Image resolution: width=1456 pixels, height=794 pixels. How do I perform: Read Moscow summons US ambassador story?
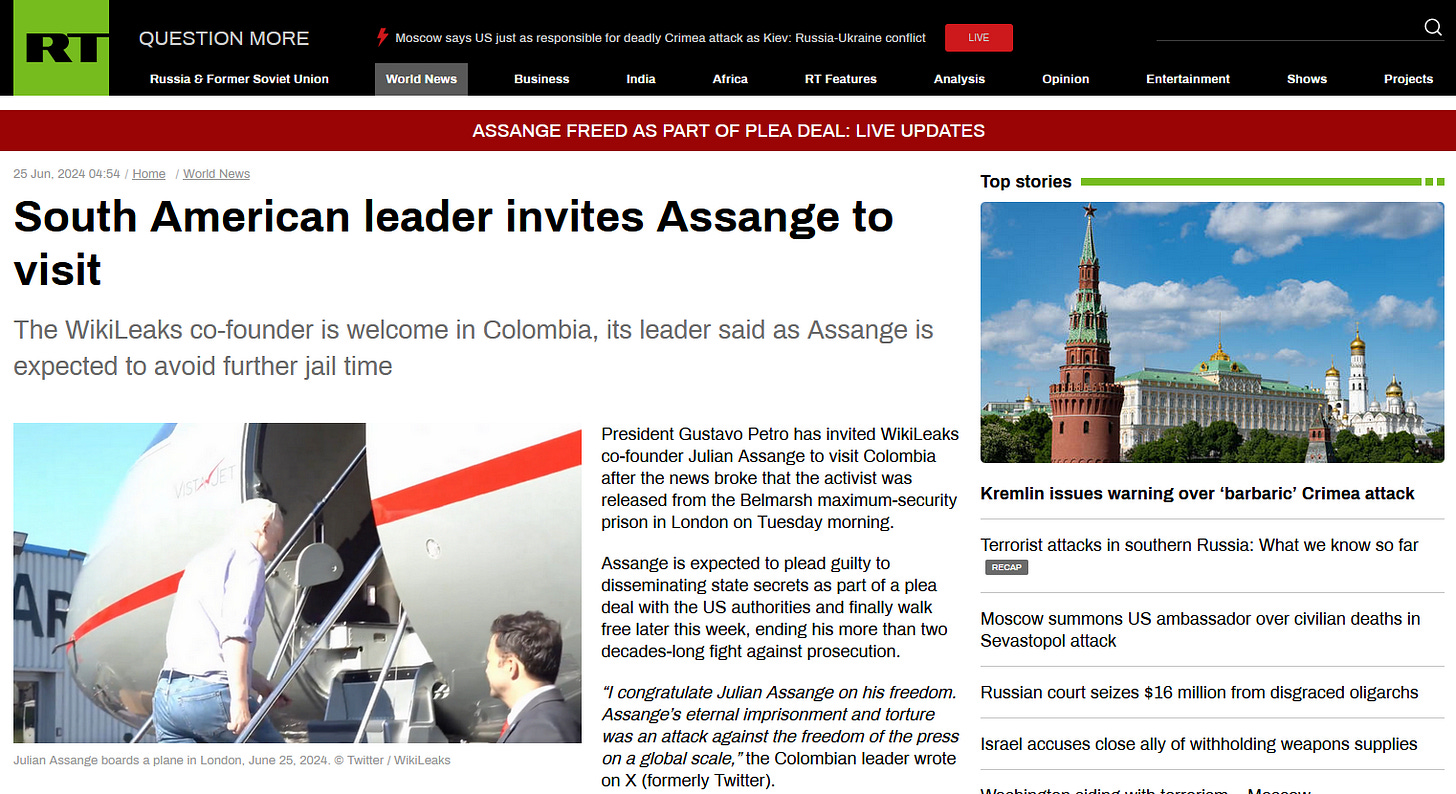tap(1200, 630)
